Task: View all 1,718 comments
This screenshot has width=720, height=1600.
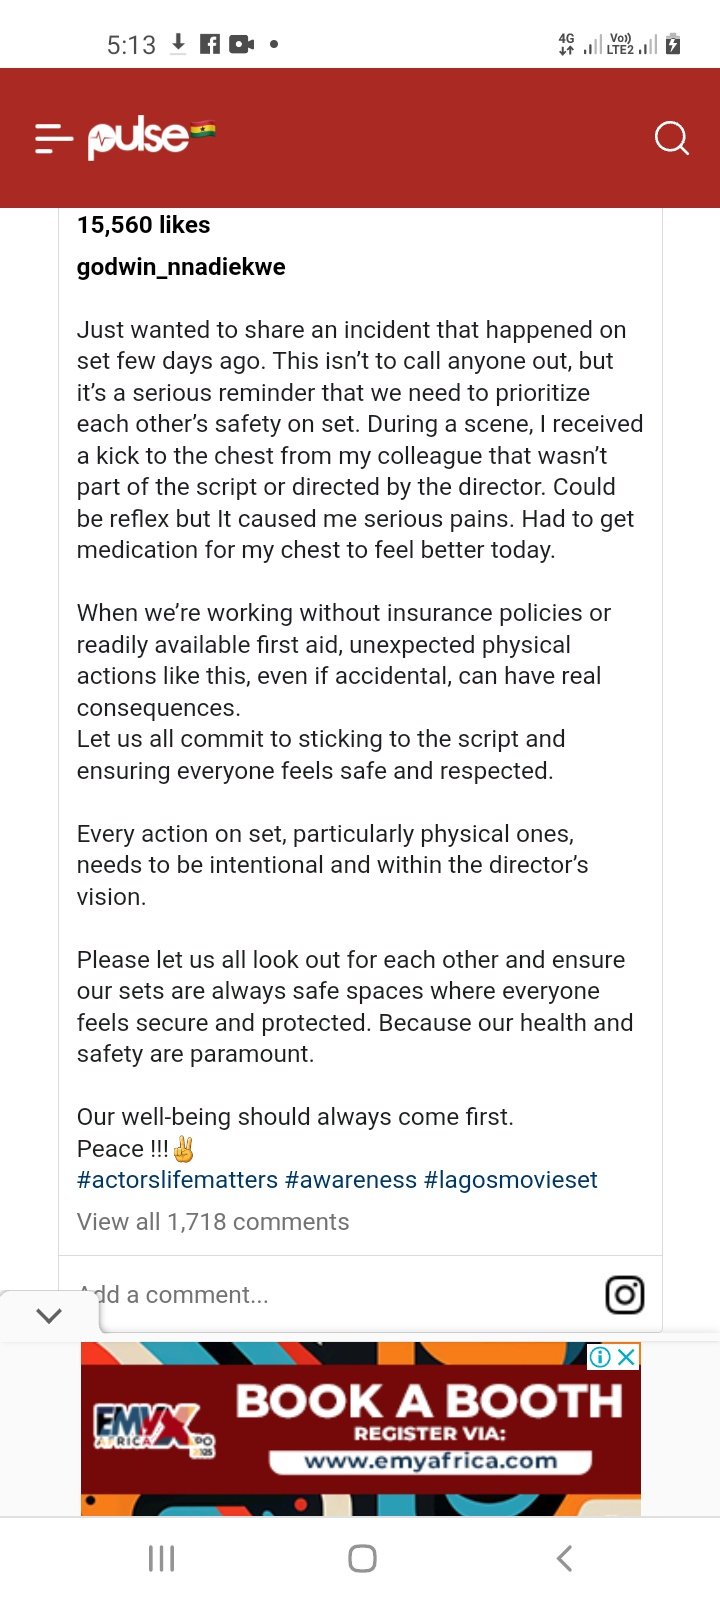Action: (213, 1222)
